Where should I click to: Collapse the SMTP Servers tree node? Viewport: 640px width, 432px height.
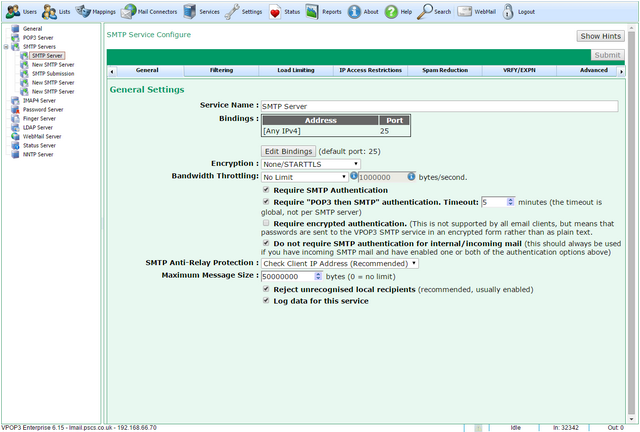coord(6,47)
